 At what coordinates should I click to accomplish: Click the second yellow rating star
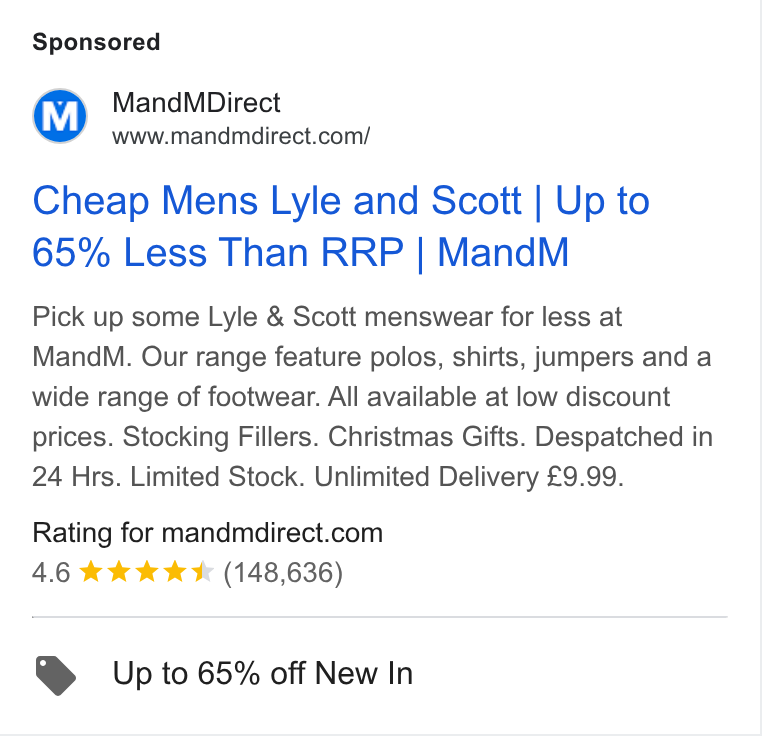pos(119,572)
